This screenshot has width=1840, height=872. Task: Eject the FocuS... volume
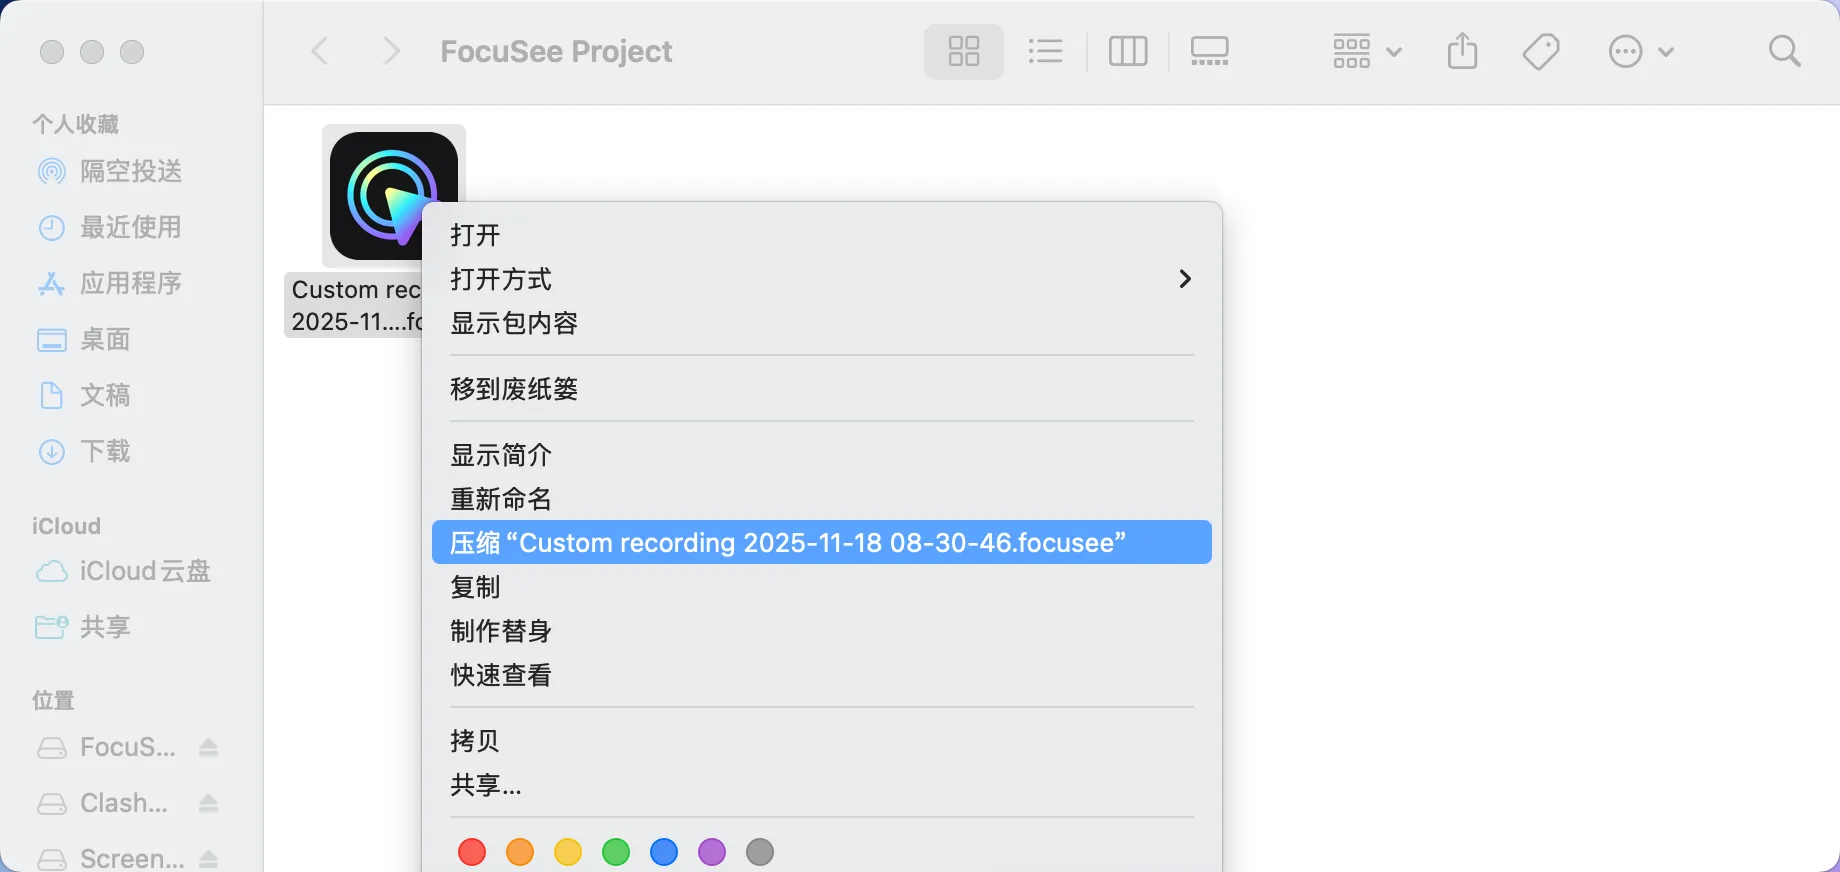click(x=208, y=747)
